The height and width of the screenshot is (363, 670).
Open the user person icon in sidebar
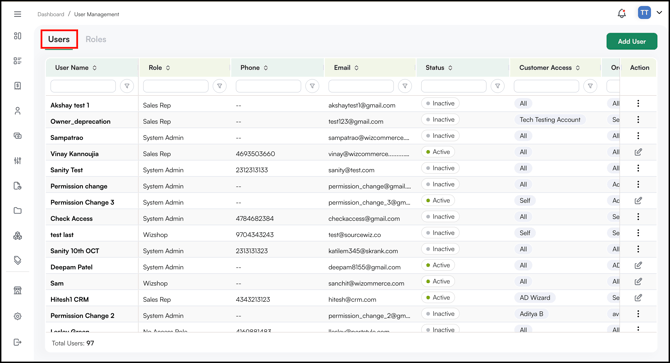tap(18, 111)
